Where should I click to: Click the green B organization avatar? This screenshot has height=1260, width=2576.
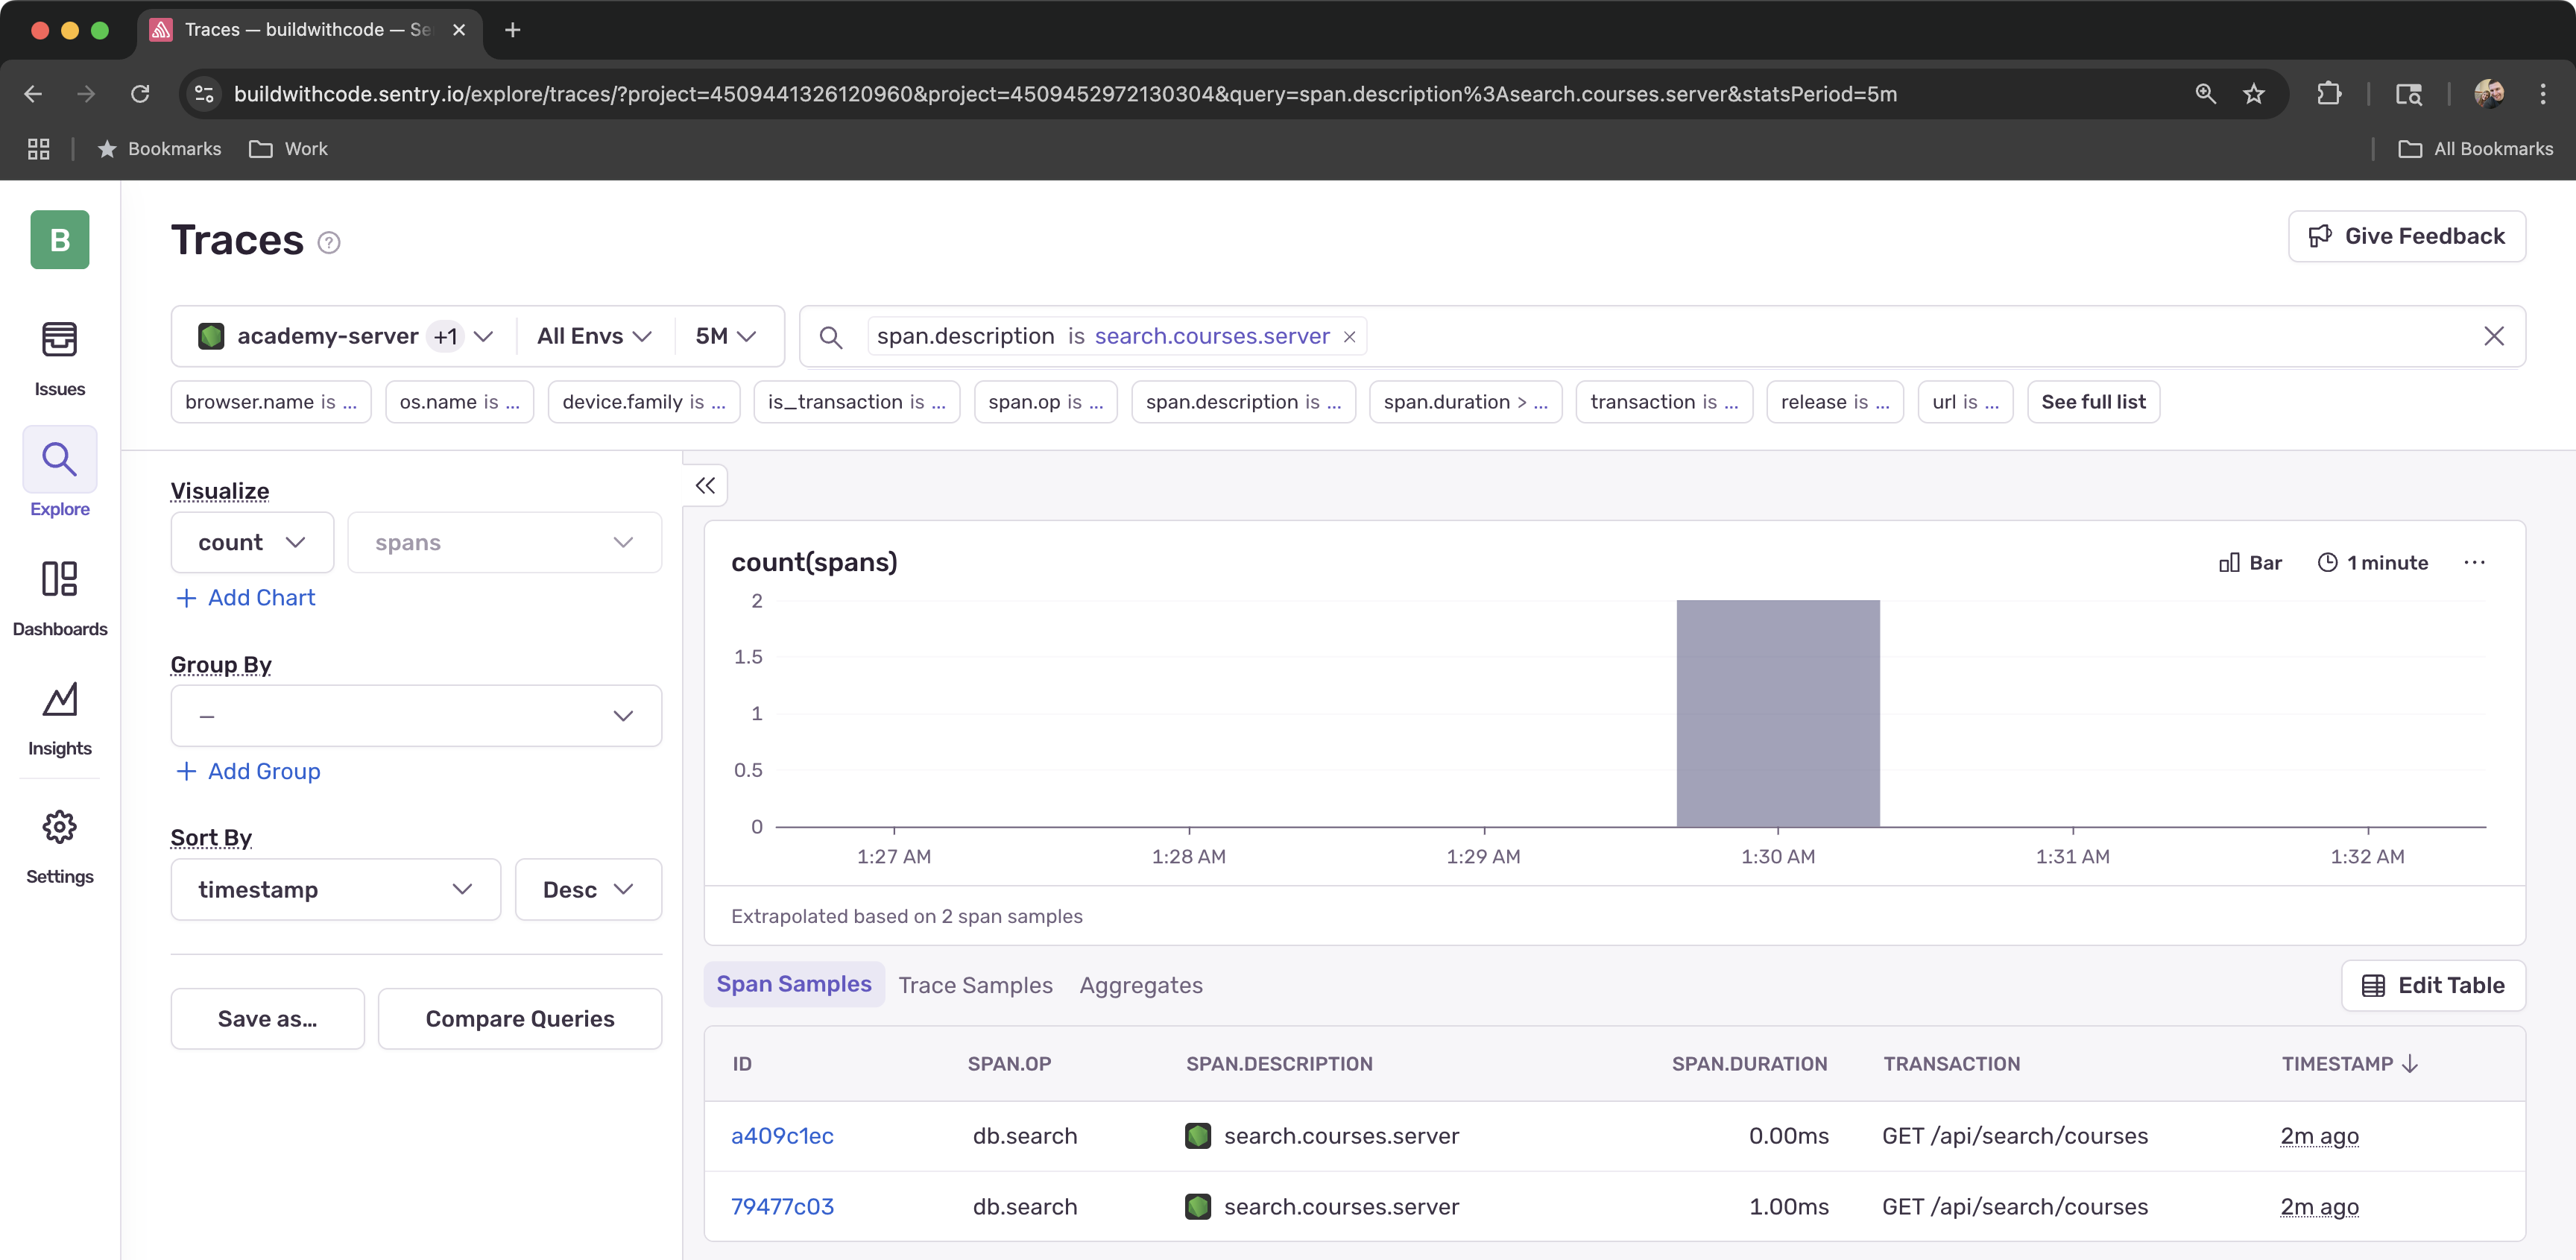59,239
